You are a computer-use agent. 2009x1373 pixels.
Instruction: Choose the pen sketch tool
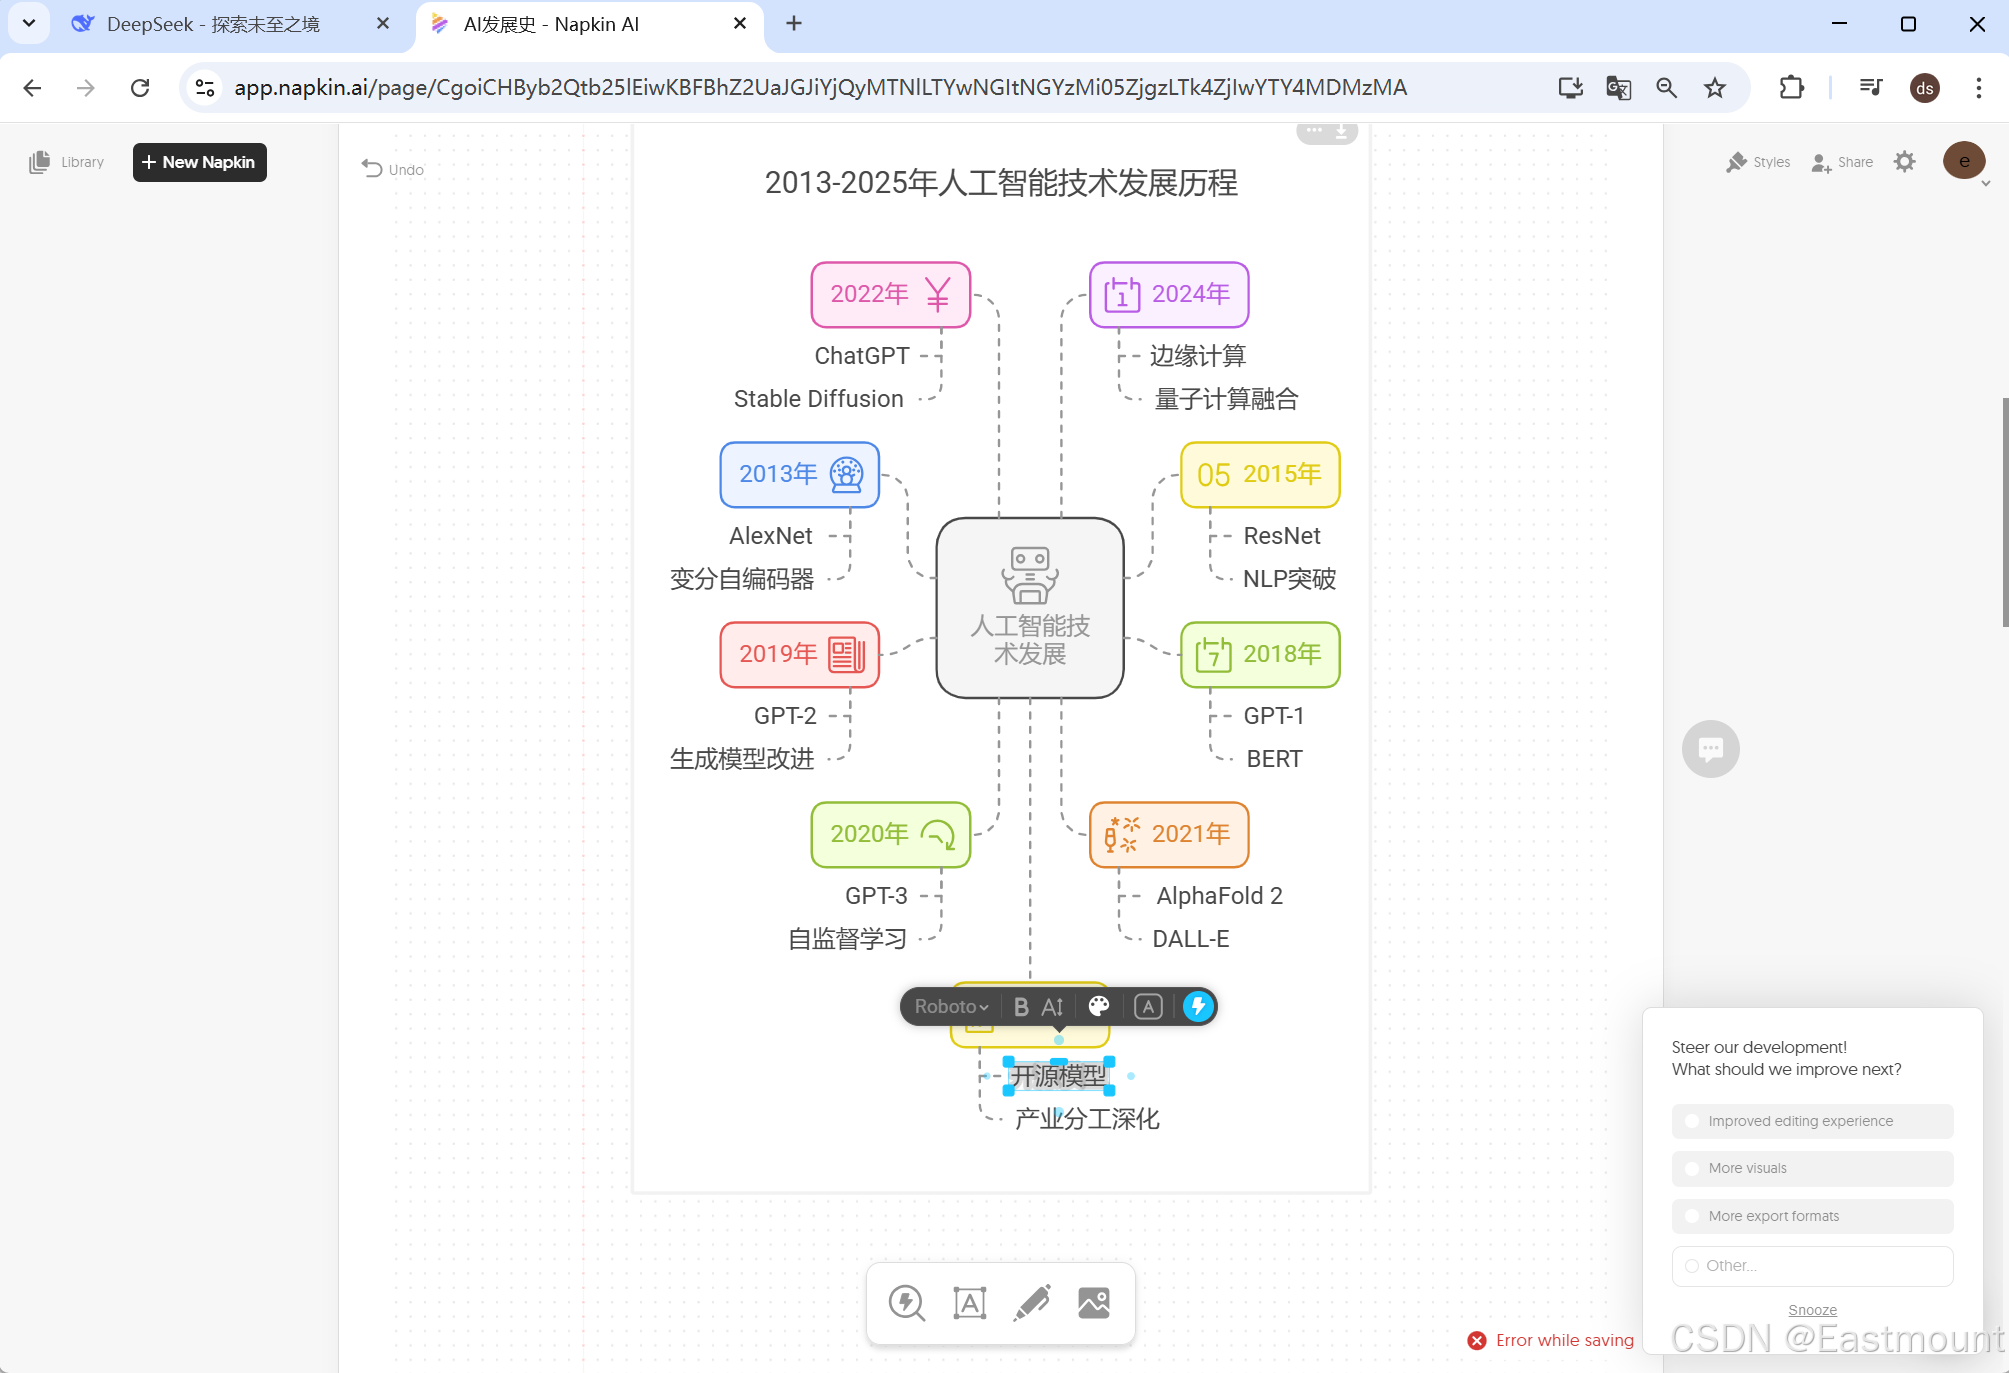1032,1303
